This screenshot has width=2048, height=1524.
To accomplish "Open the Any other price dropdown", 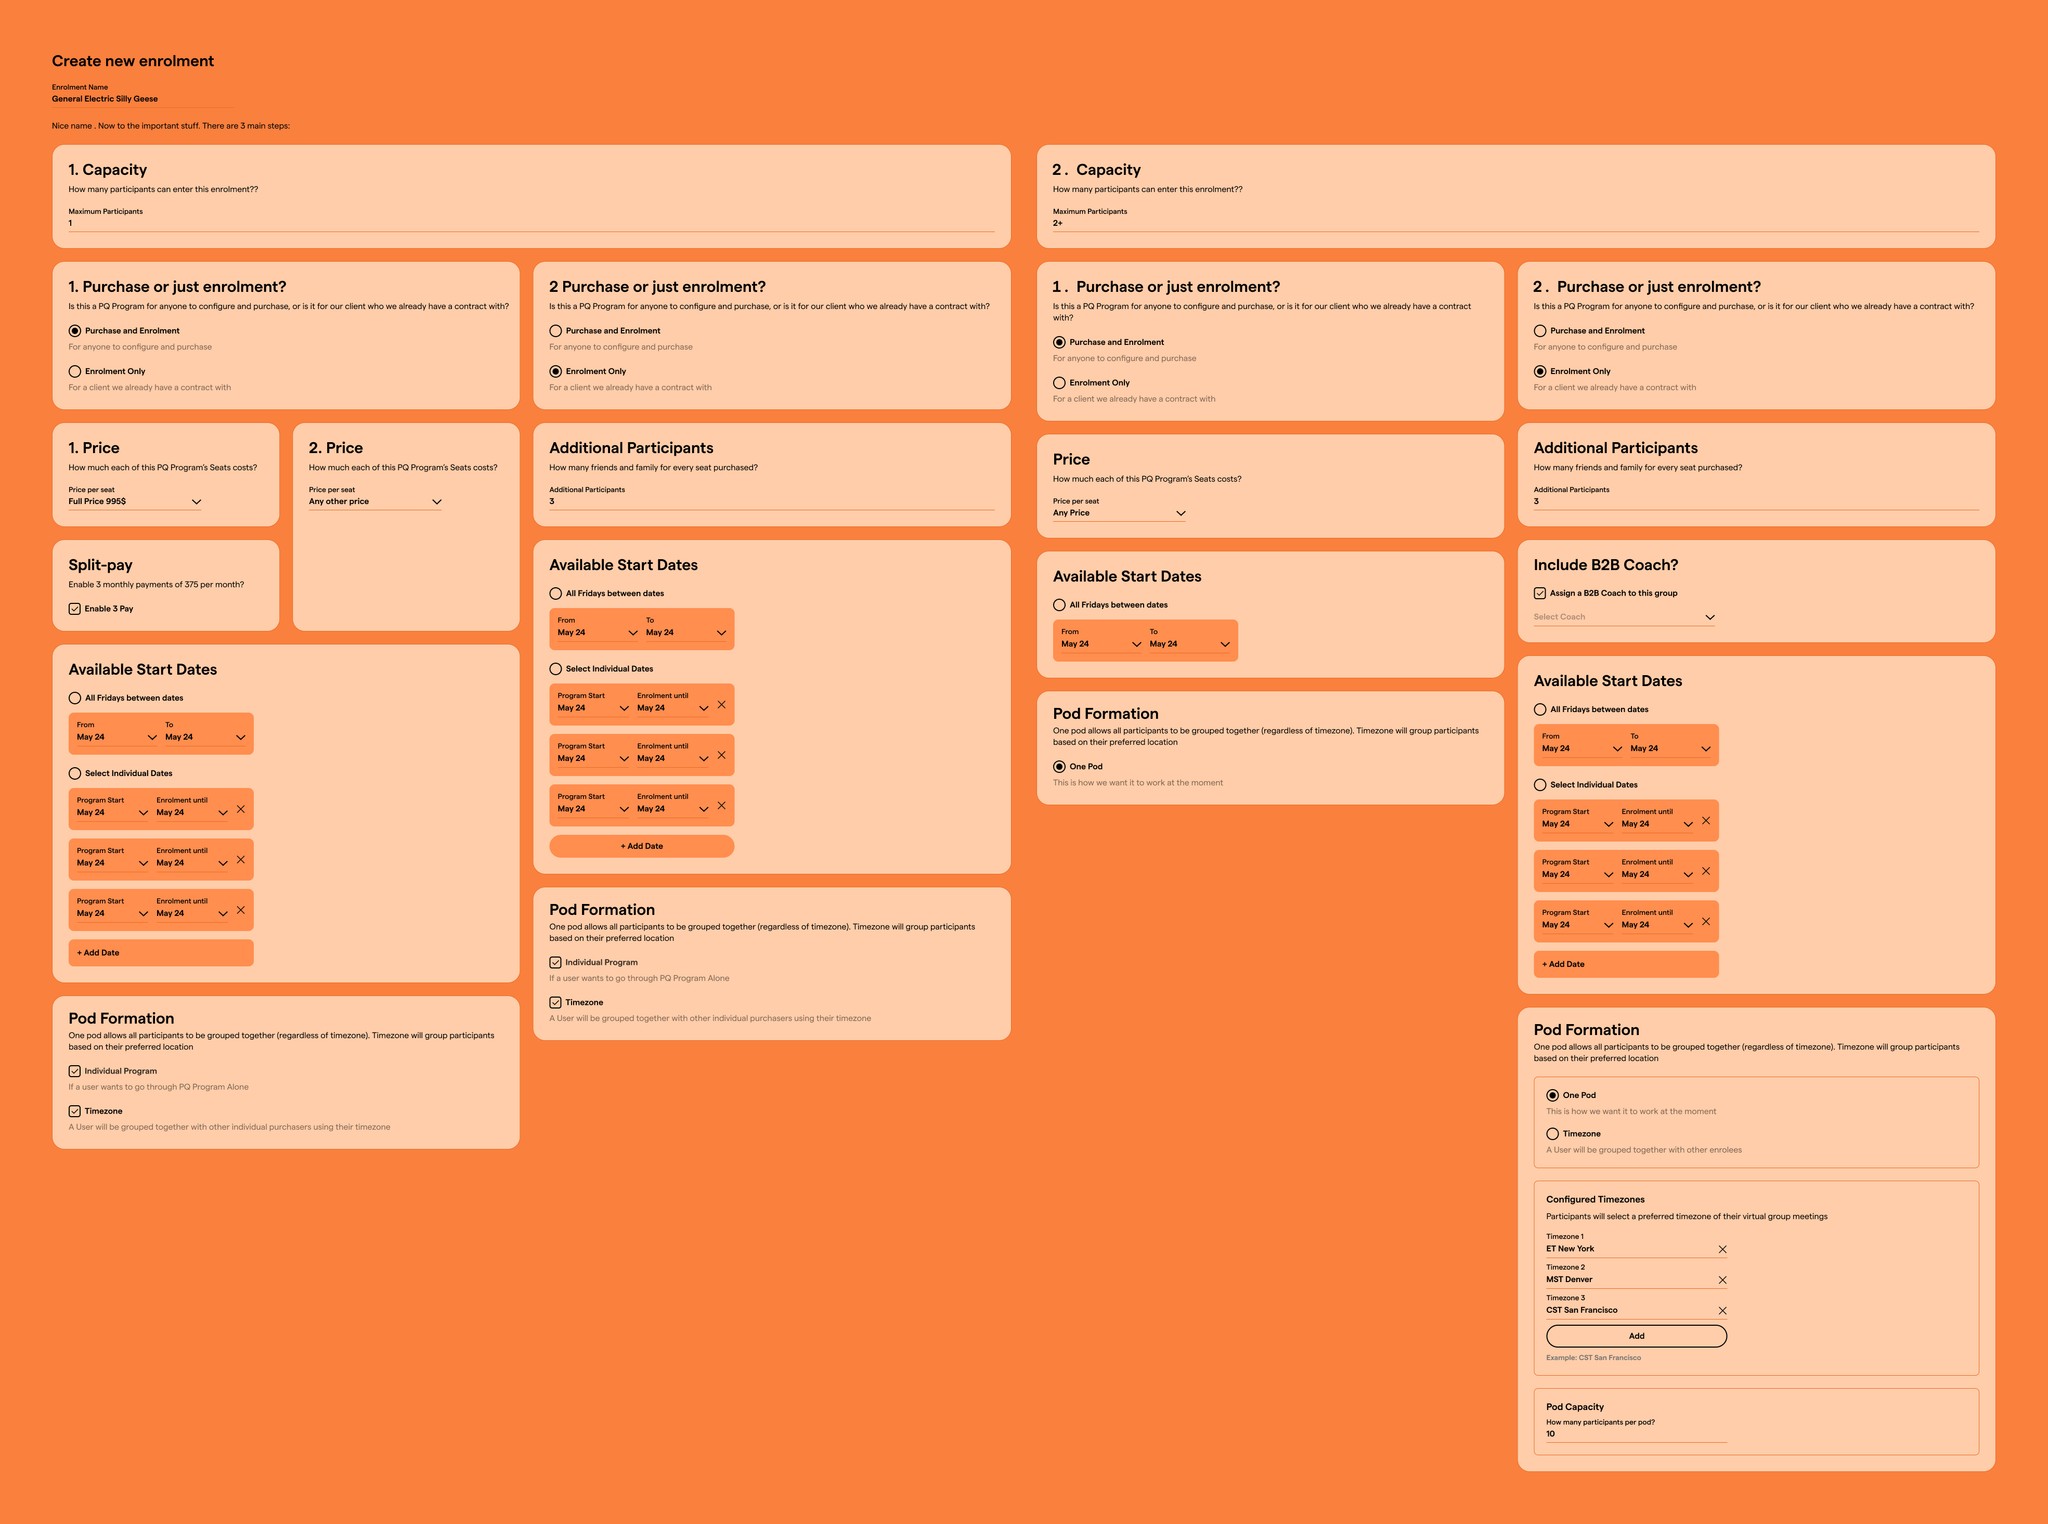I will click(375, 501).
